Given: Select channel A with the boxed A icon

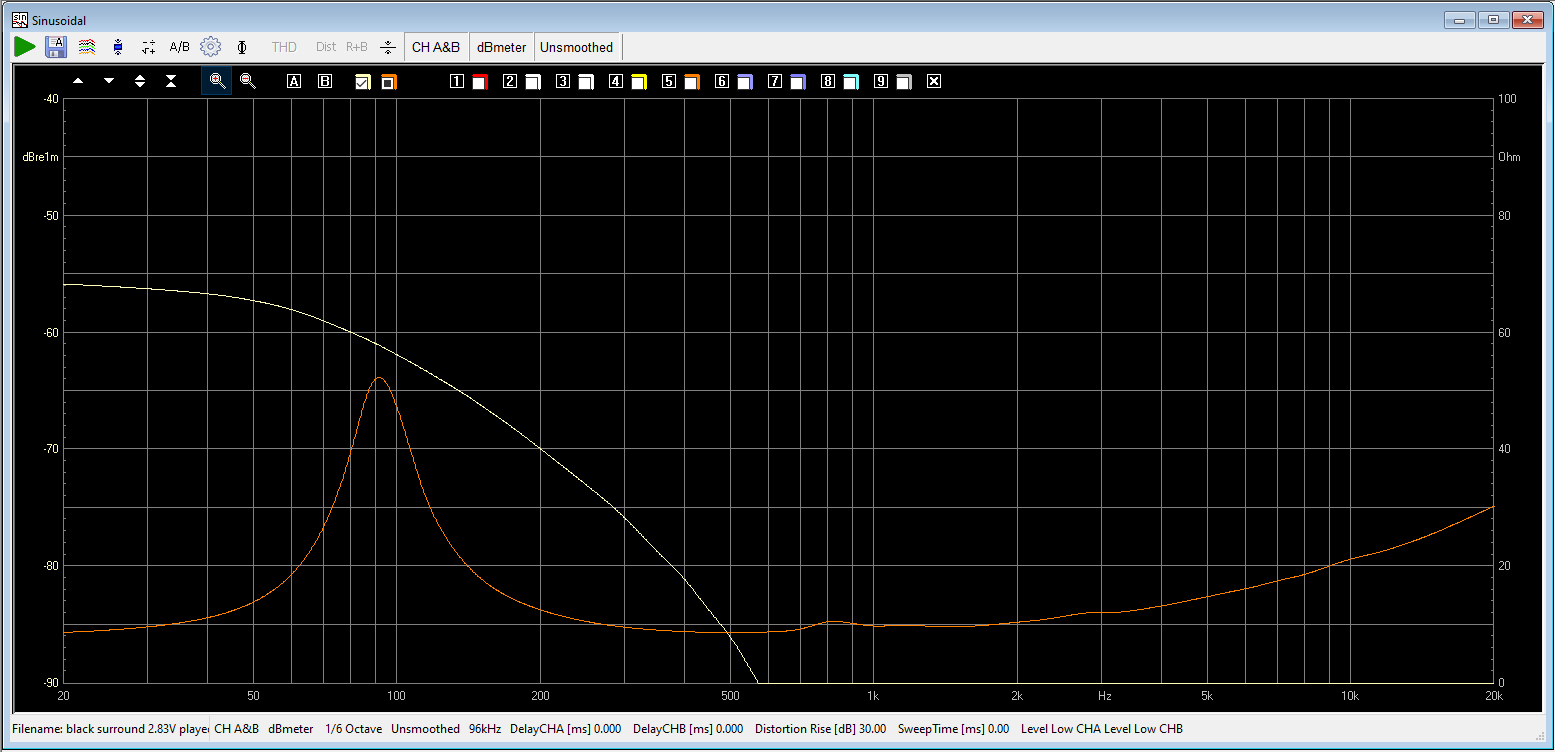Looking at the screenshot, I should 294,81.
